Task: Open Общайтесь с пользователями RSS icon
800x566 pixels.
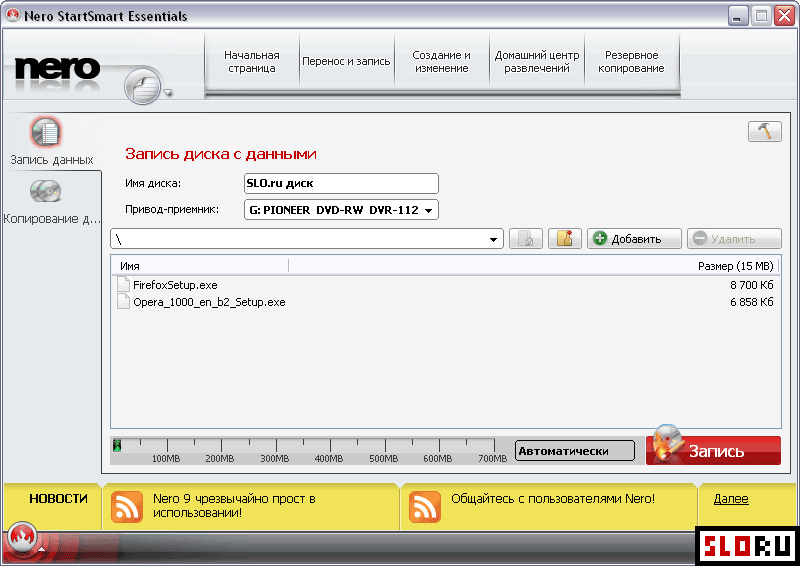Action: pos(424,506)
